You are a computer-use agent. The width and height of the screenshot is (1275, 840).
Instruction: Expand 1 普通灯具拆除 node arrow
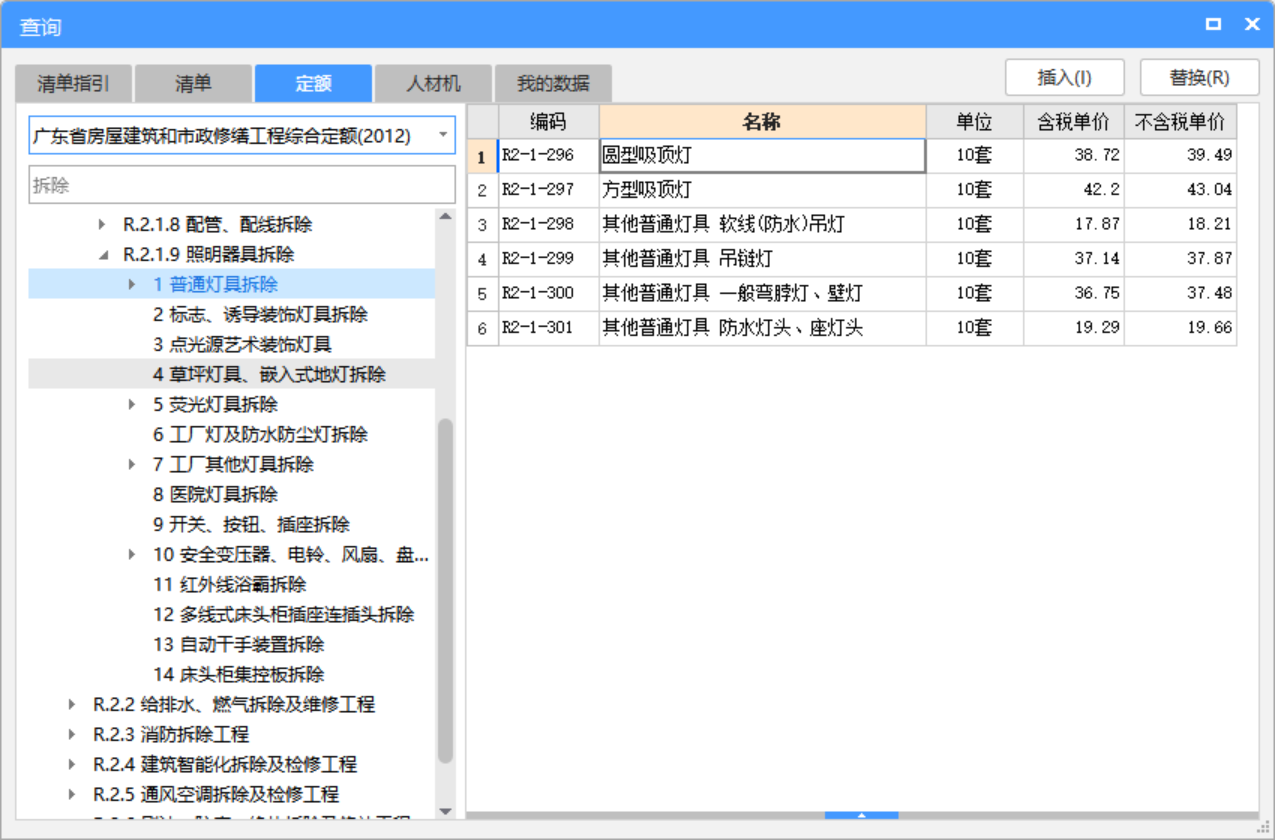point(132,285)
